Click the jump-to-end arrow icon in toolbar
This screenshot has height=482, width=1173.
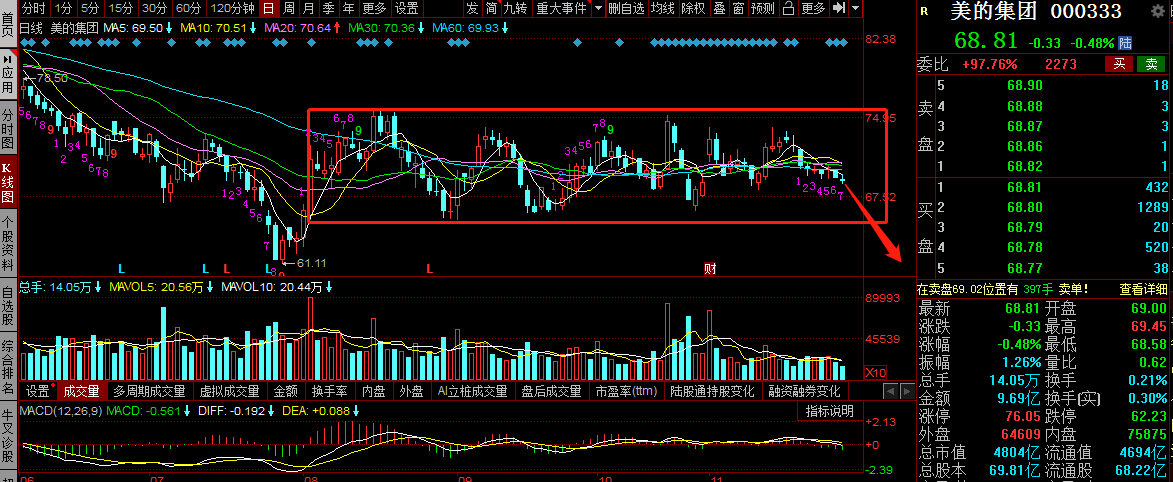tap(839, 8)
